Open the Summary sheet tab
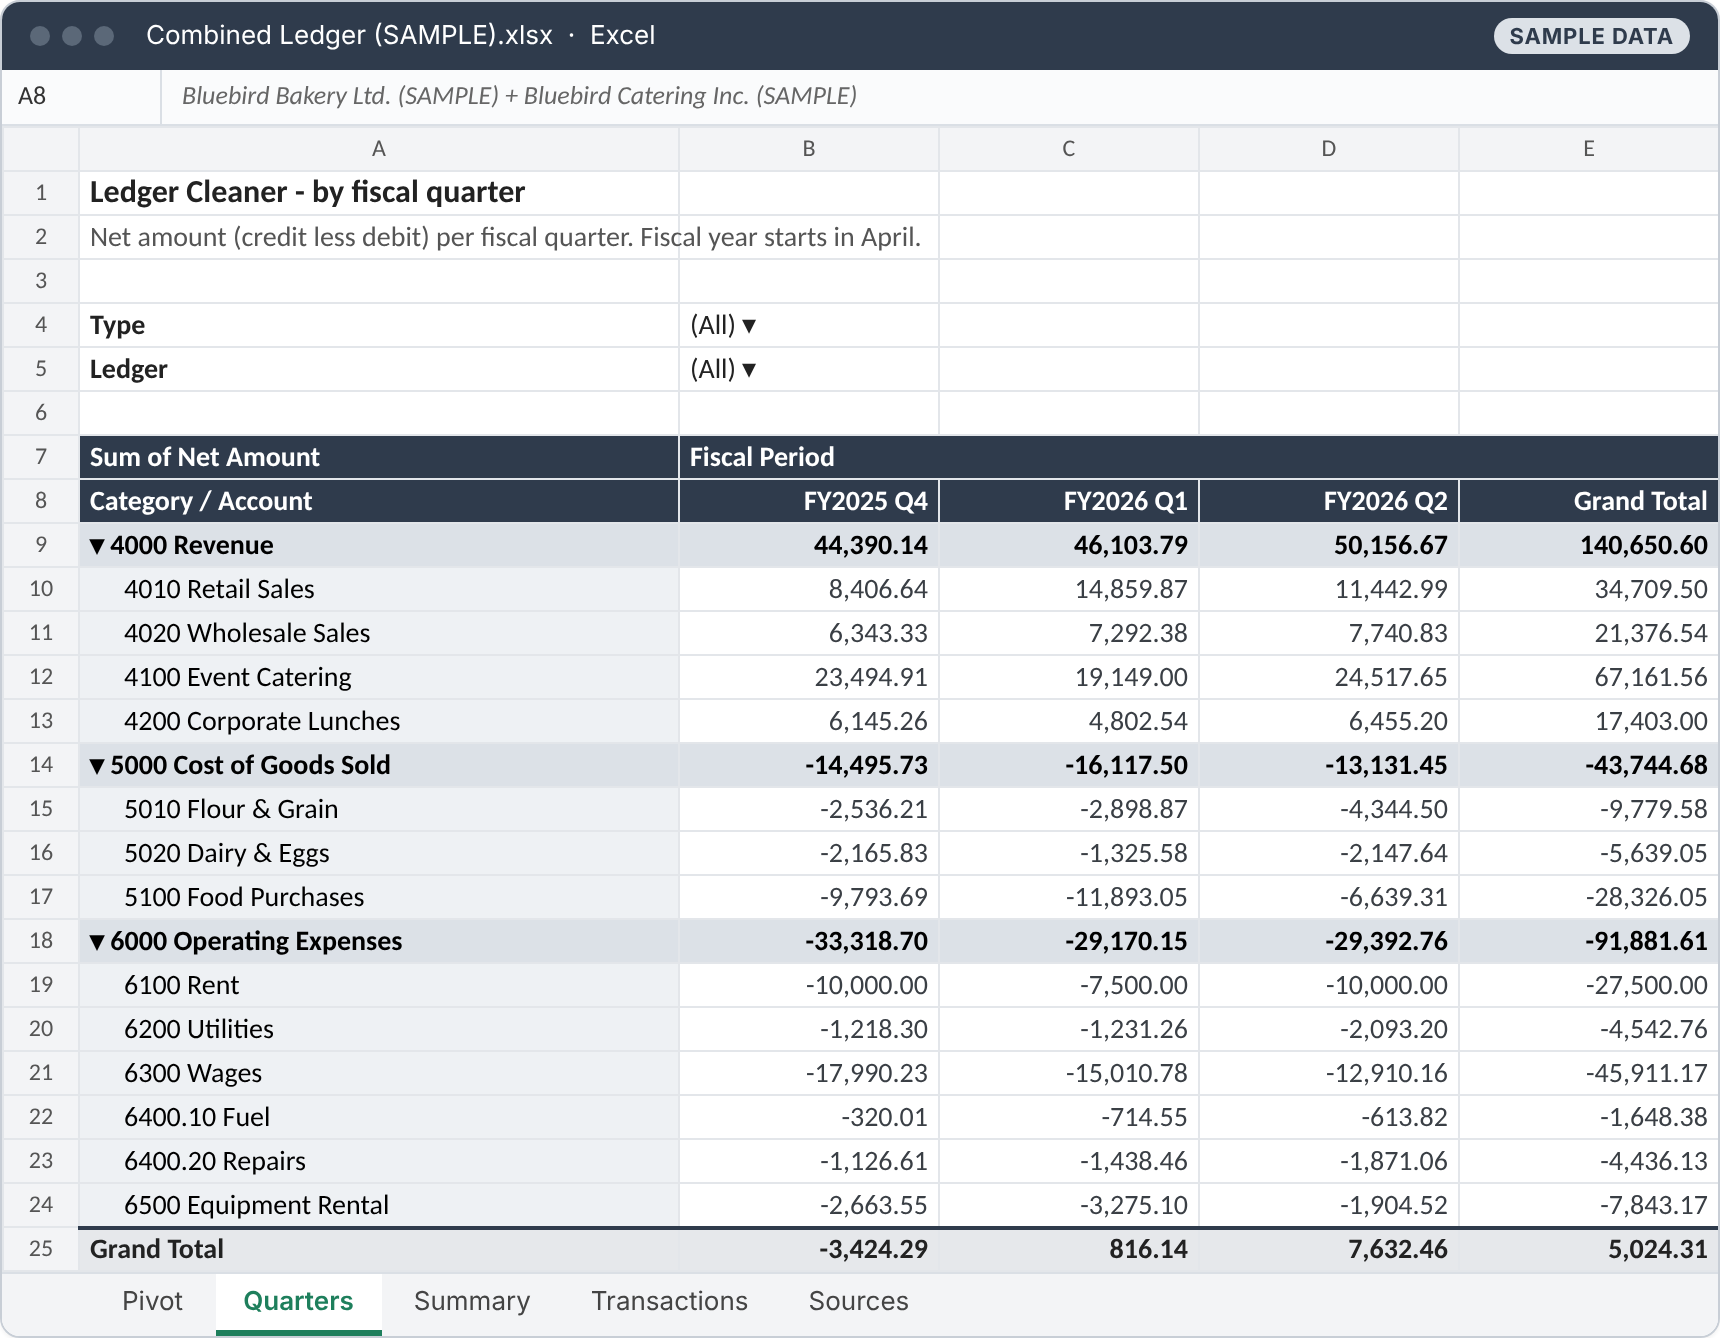This screenshot has height=1338, width=1720. [x=472, y=1301]
